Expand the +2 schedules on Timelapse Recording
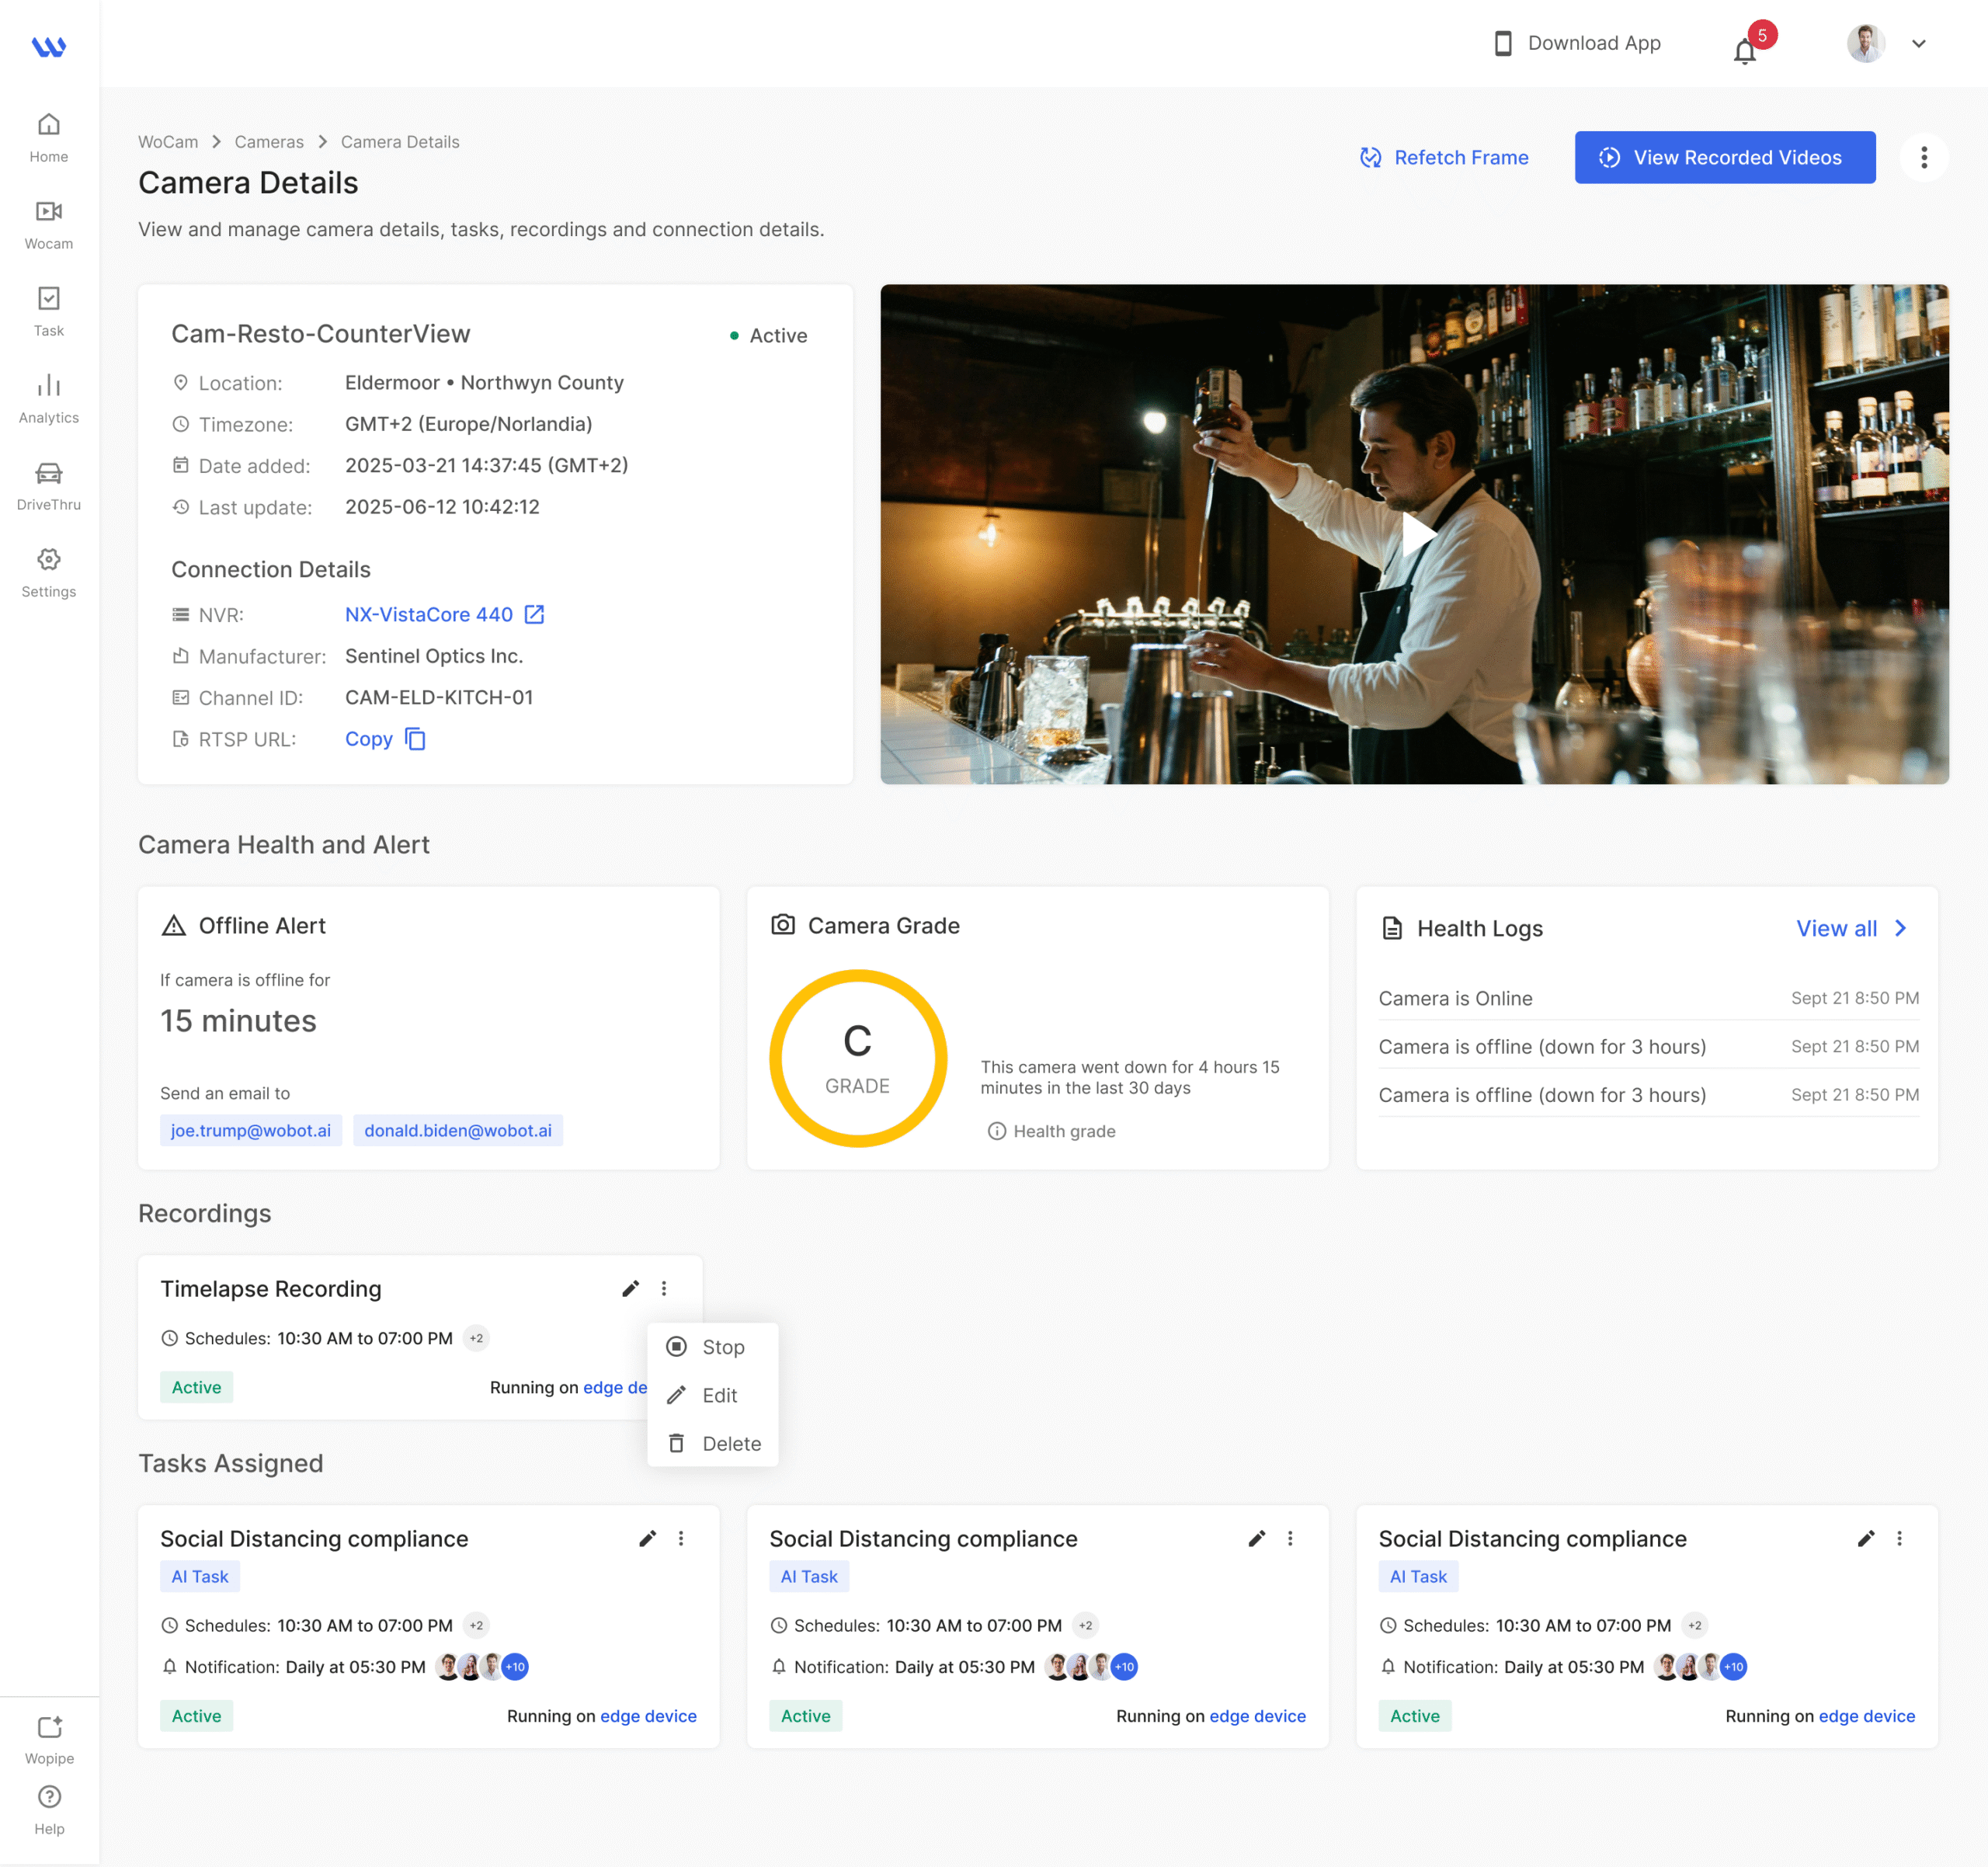This screenshot has height=1867, width=1988. (476, 1338)
